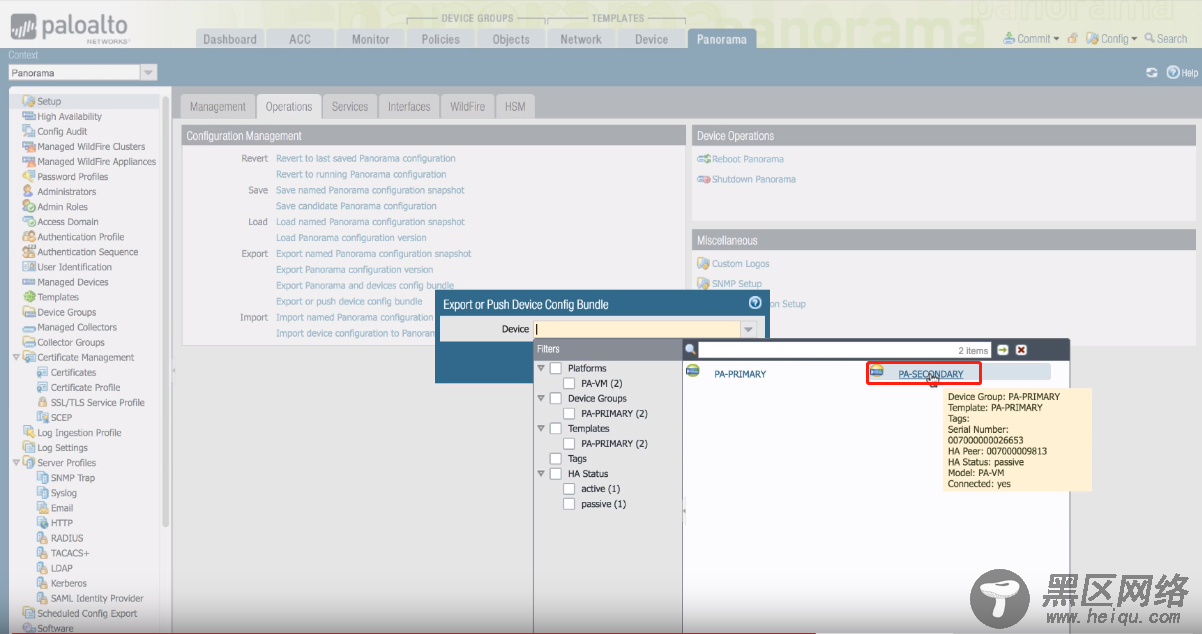Open Password Profiles in sidebar
This screenshot has width=1202, height=634.
coord(72,176)
